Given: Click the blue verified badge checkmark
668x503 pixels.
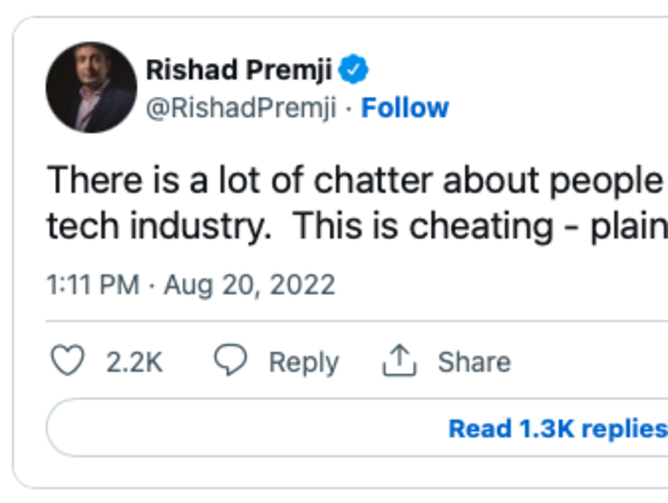Looking at the screenshot, I should [353, 69].
